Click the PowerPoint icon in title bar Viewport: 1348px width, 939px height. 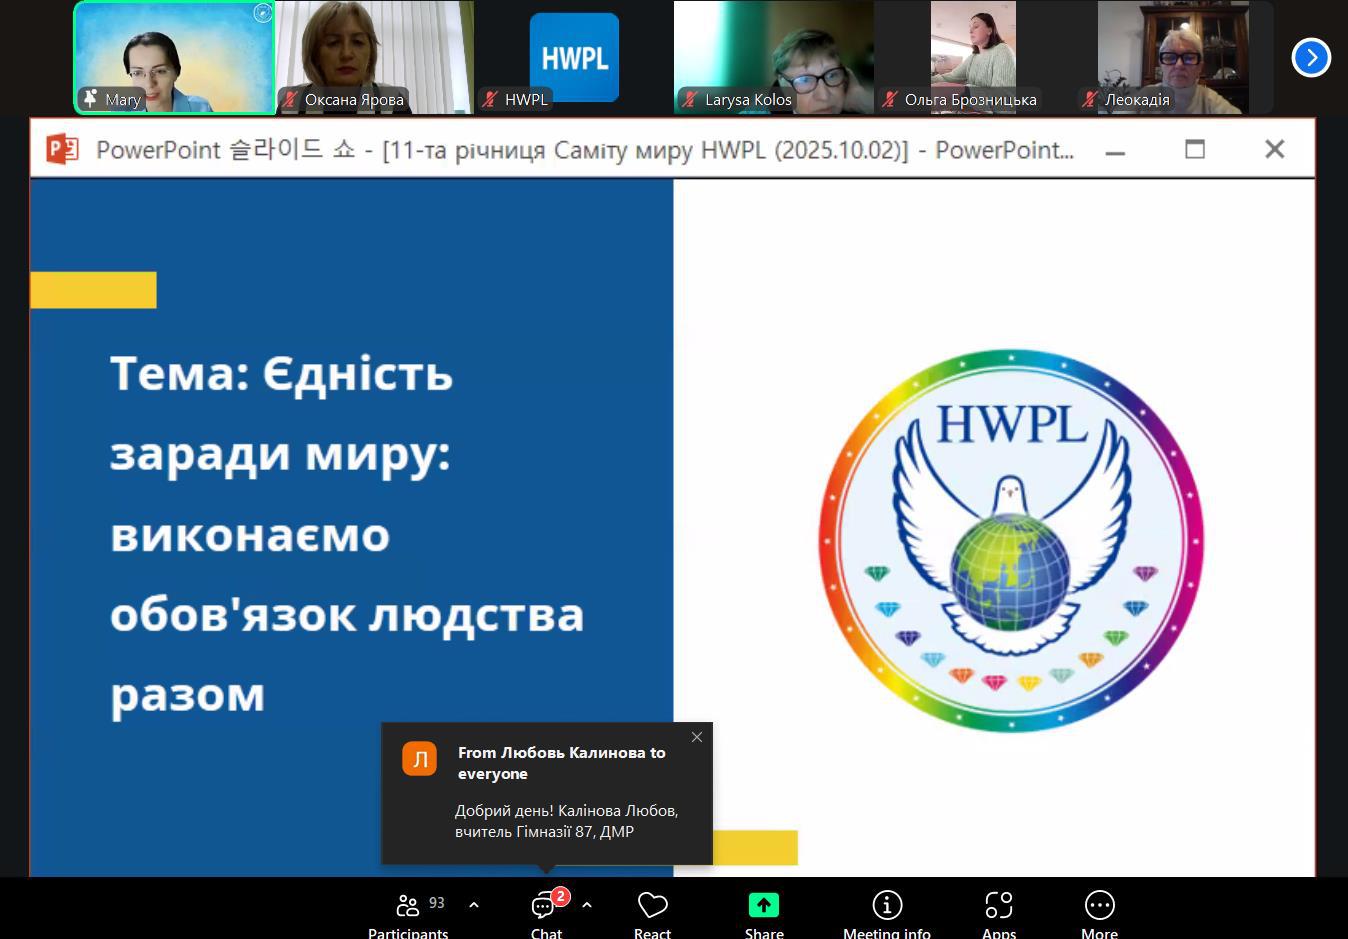point(62,150)
